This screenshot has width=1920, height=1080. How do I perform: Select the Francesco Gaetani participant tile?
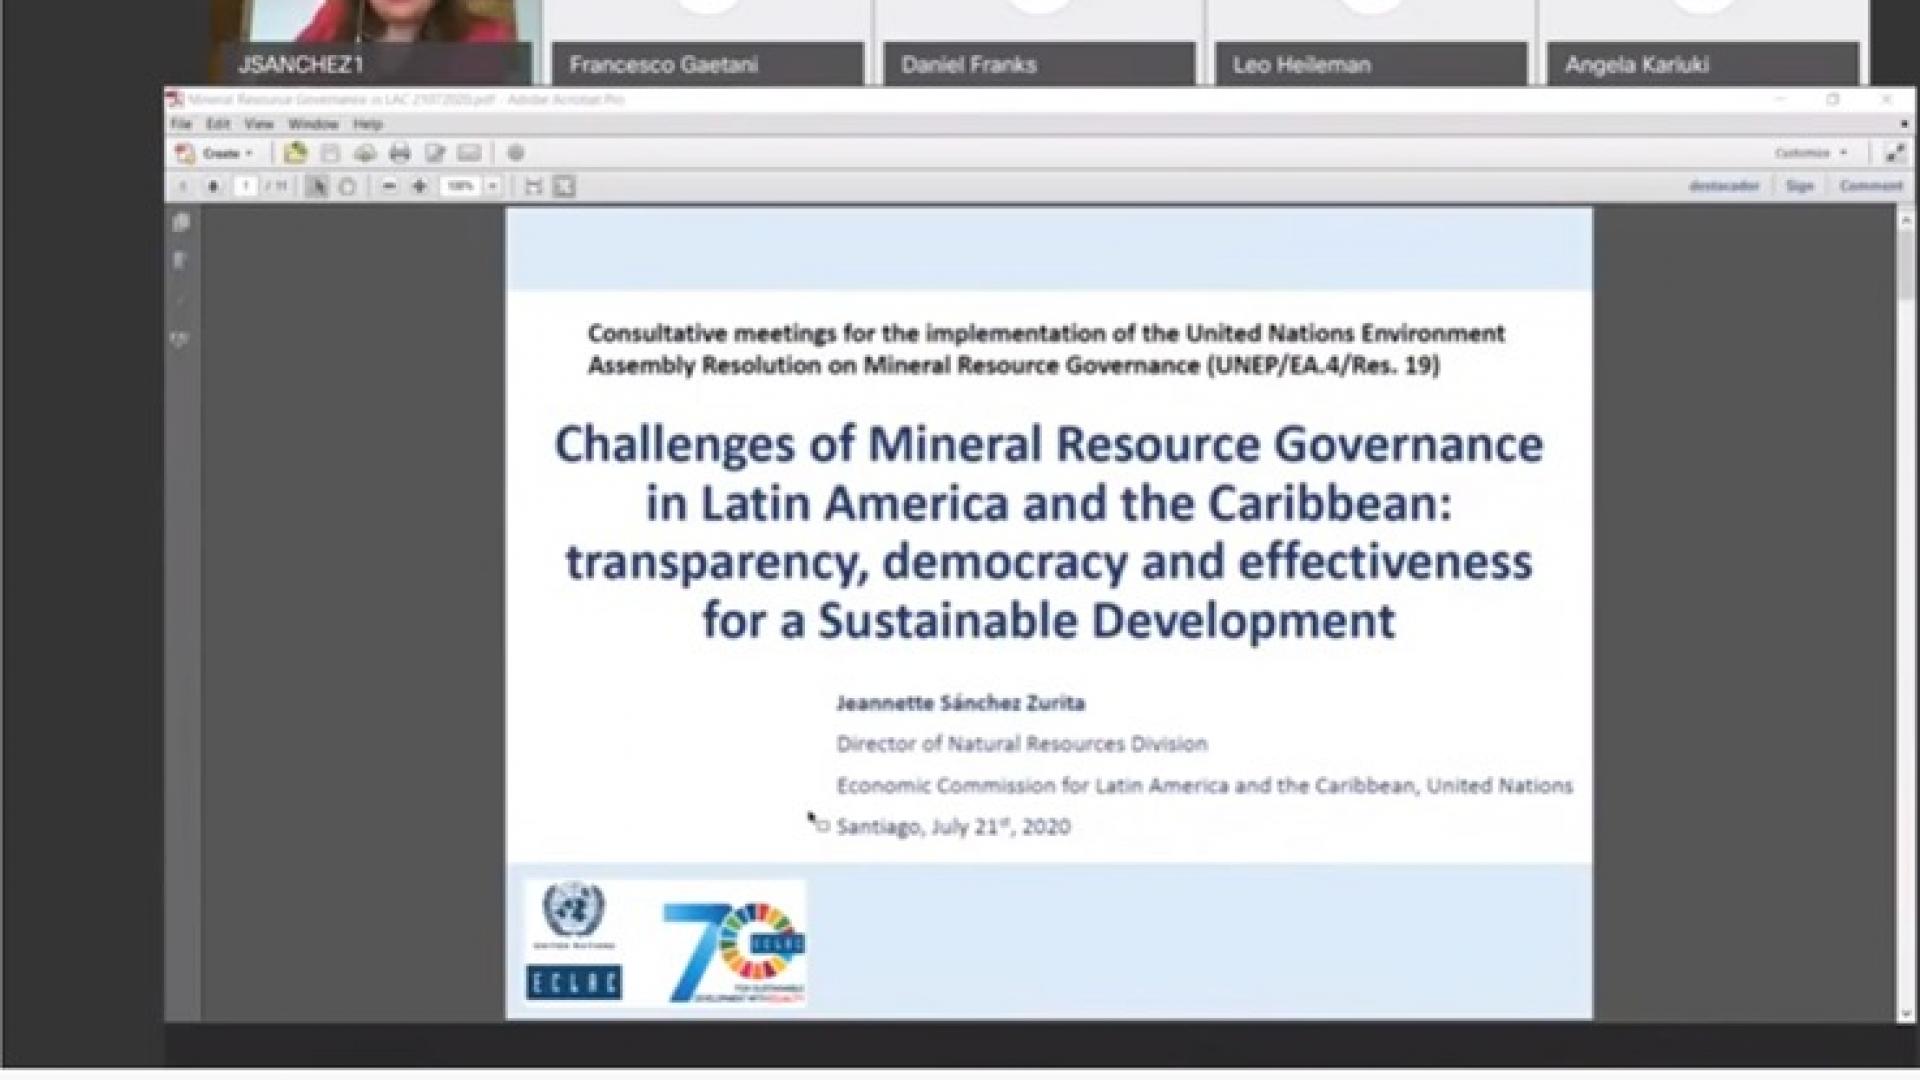point(707,42)
